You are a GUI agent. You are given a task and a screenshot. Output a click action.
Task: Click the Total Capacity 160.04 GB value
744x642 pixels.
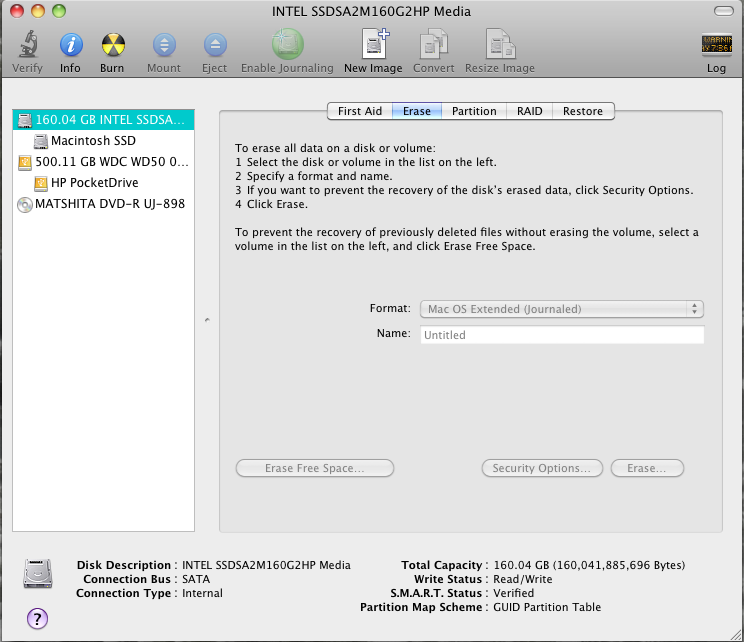pos(589,565)
